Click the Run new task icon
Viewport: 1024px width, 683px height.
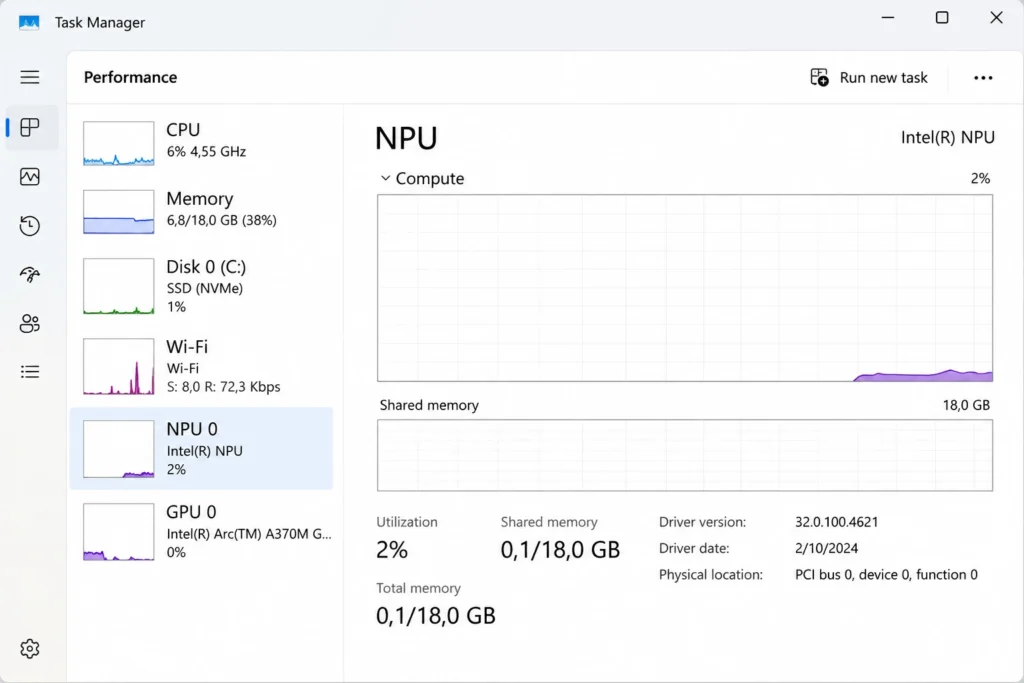(819, 77)
